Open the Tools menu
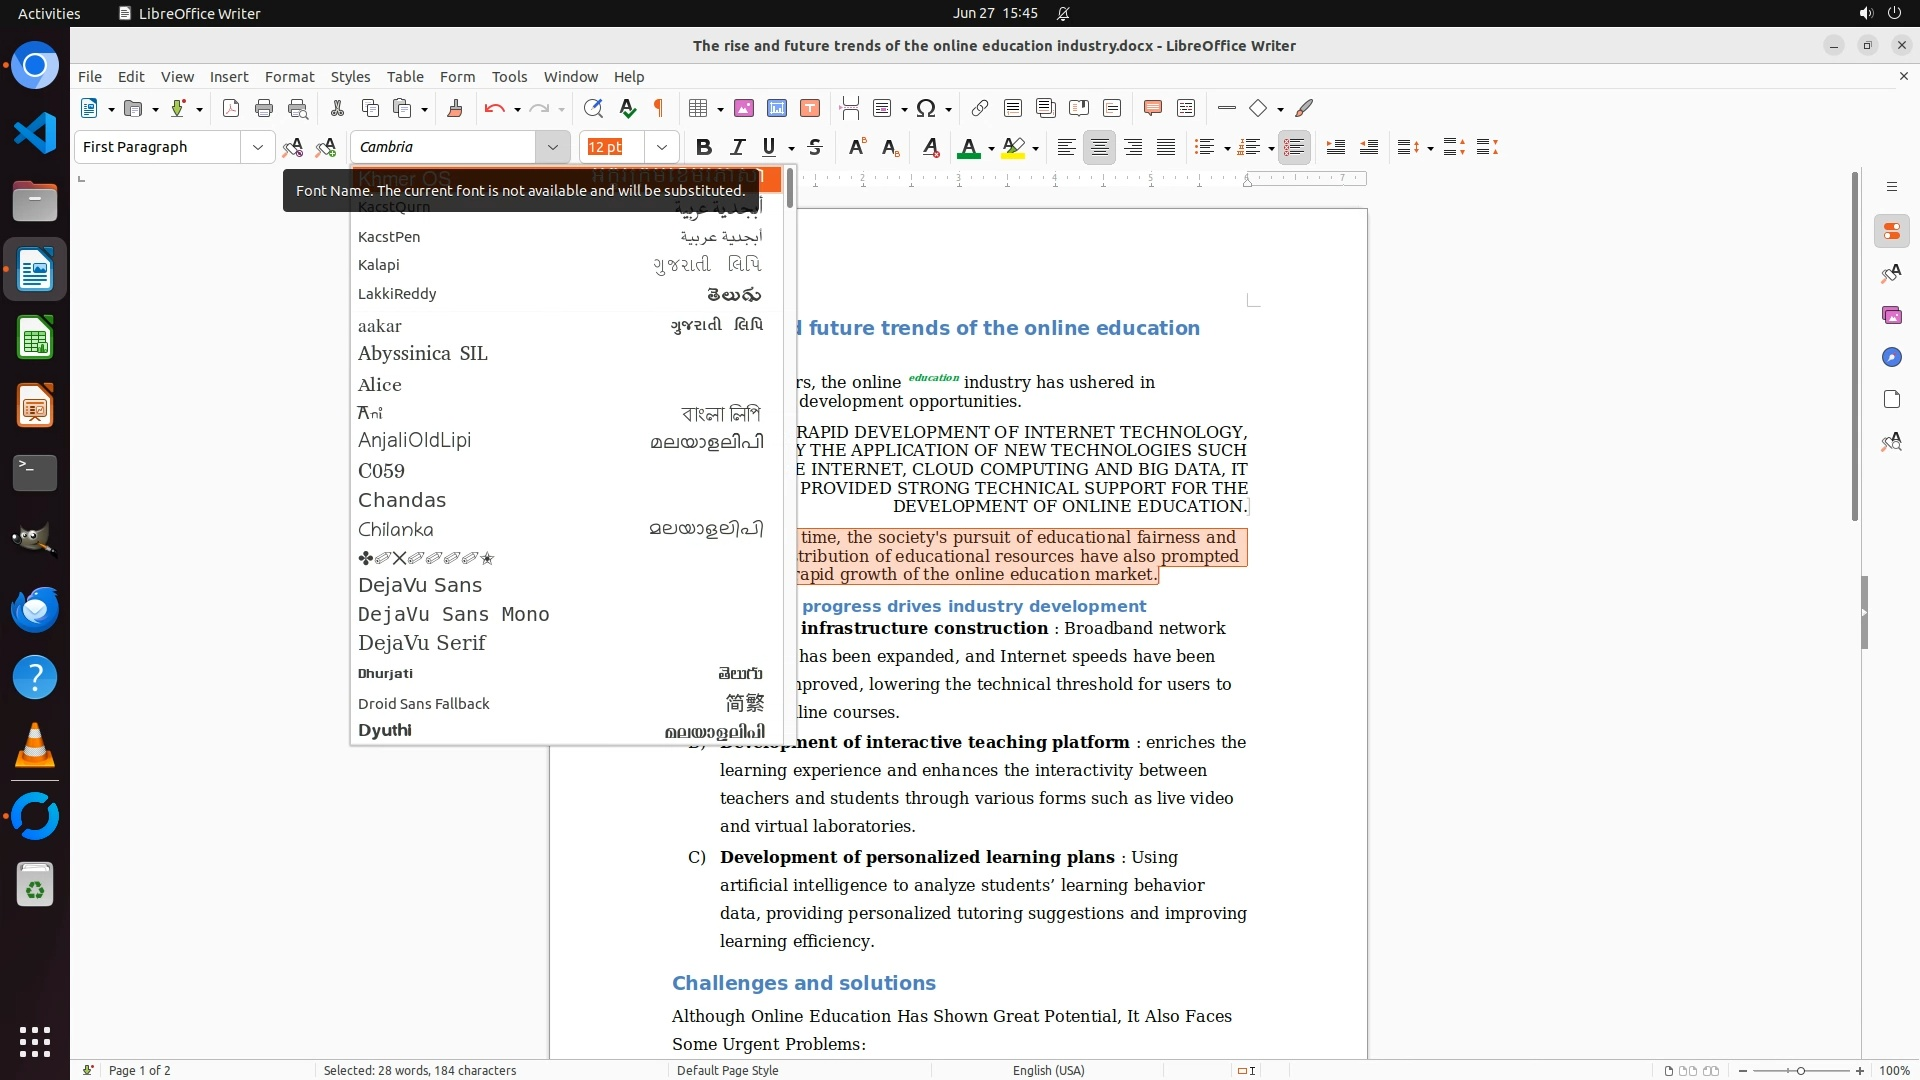1920x1080 pixels. [509, 76]
